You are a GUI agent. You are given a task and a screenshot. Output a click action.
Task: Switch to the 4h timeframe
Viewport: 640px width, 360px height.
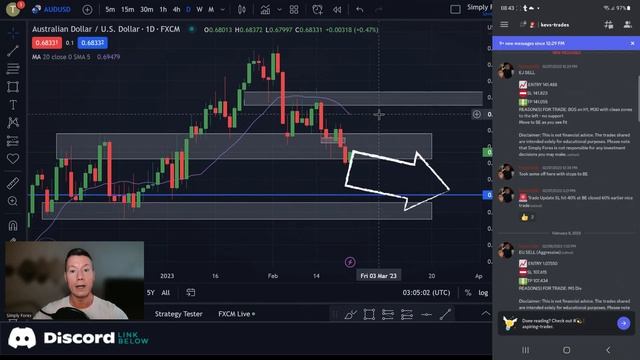point(176,9)
